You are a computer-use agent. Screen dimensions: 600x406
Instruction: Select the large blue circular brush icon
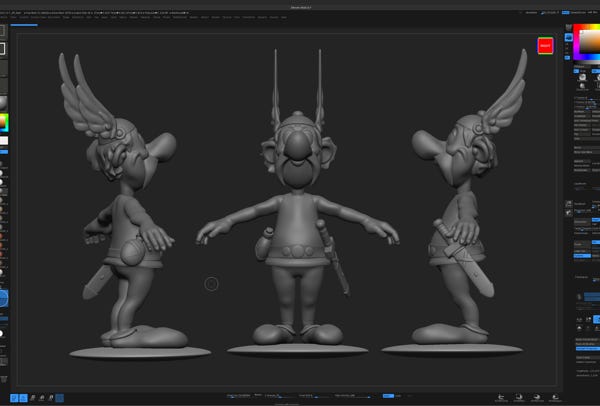pyautogui.click(x=3, y=298)
